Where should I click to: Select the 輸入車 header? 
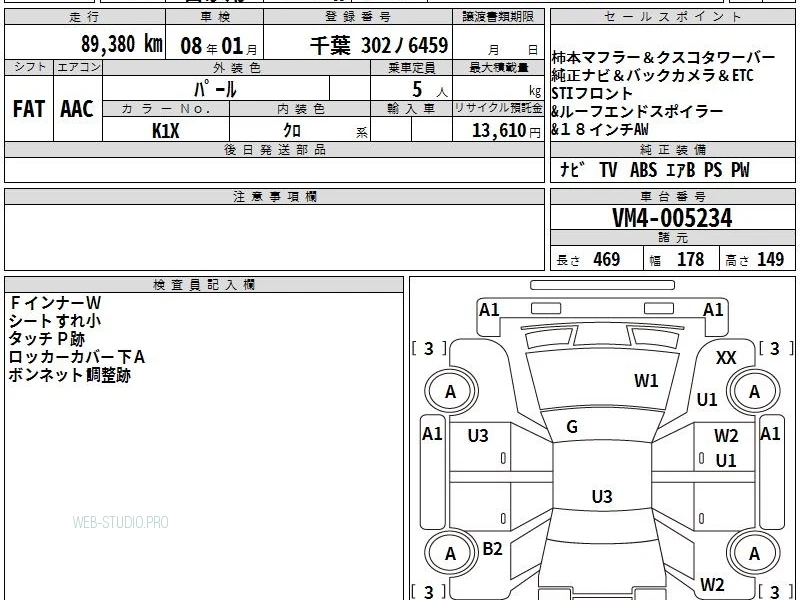tap(411, 109)
